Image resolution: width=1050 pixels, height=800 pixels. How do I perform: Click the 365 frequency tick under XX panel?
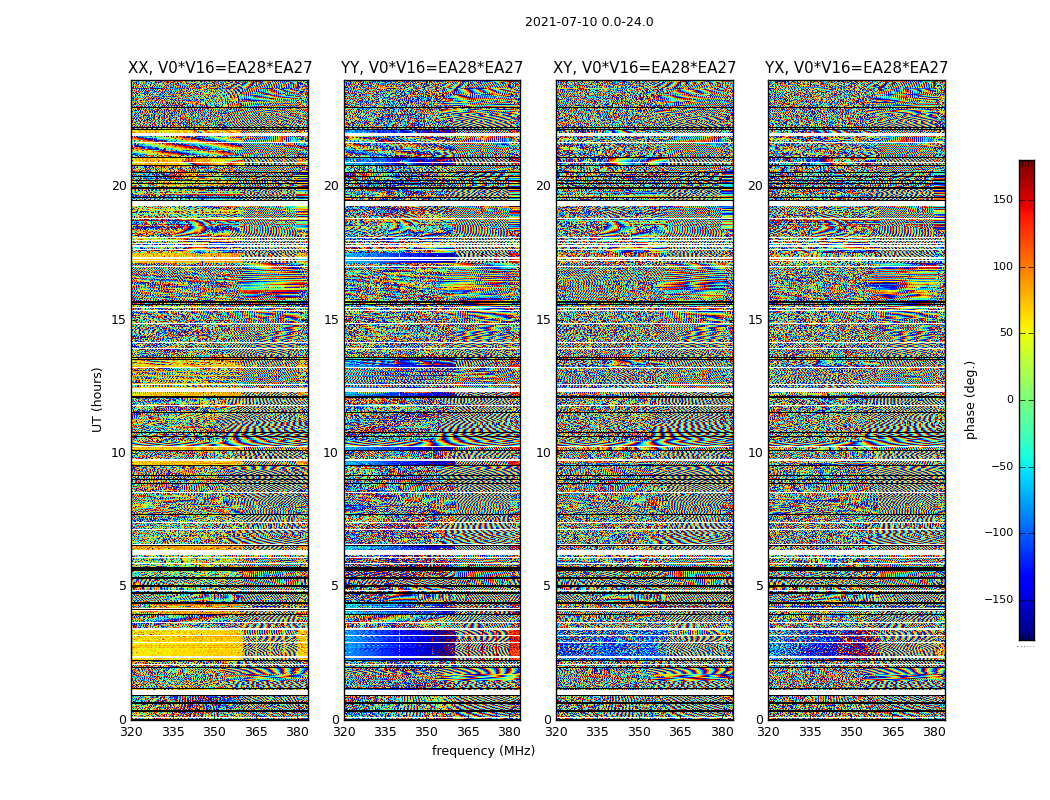[x=256, y=732]
